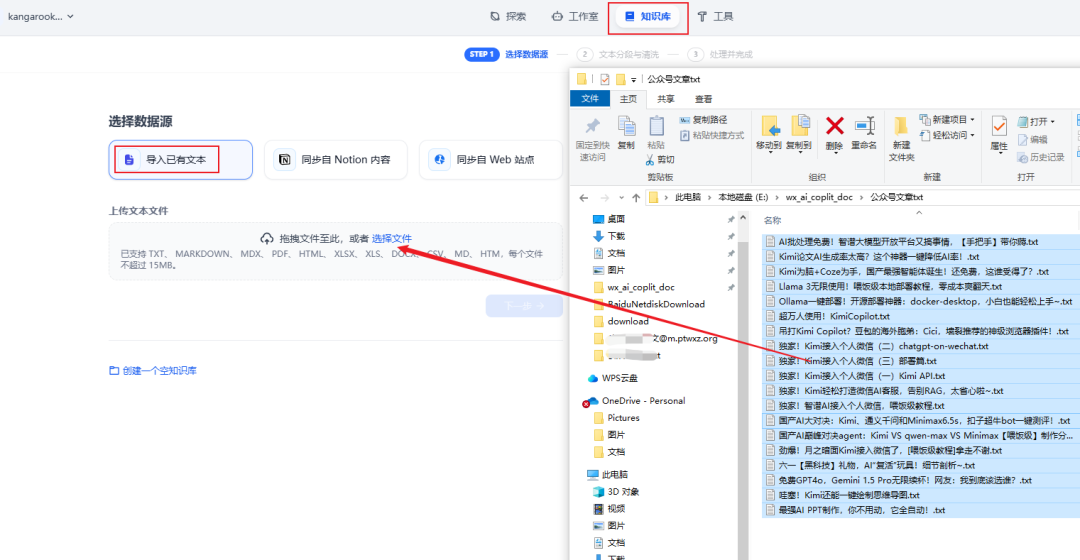Select 3D 对象 in navigation pane
The image size is (1080, 560).
pos(616,492)
